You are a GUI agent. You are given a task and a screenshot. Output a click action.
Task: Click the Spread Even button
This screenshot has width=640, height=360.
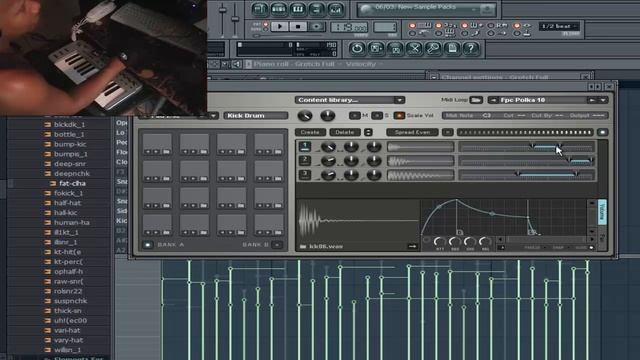click(x=412, y=132)
